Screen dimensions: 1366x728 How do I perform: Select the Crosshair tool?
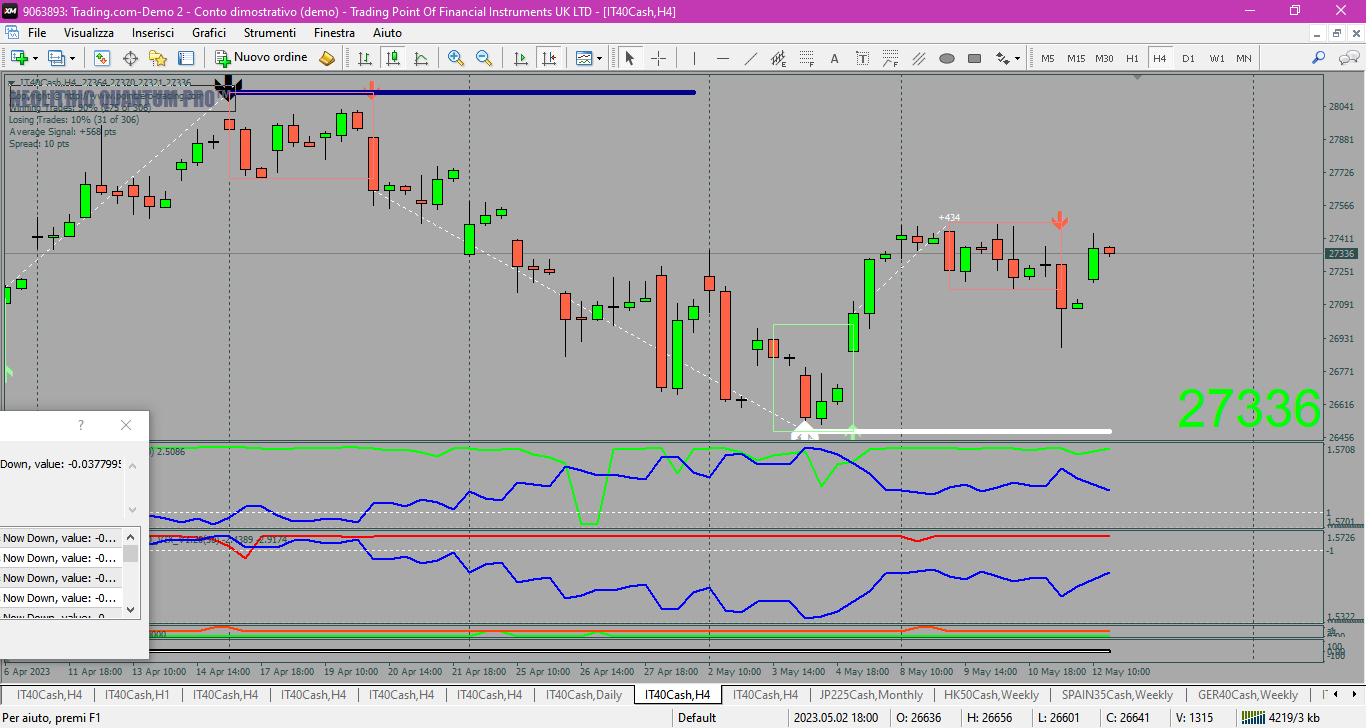click(658, 58)
